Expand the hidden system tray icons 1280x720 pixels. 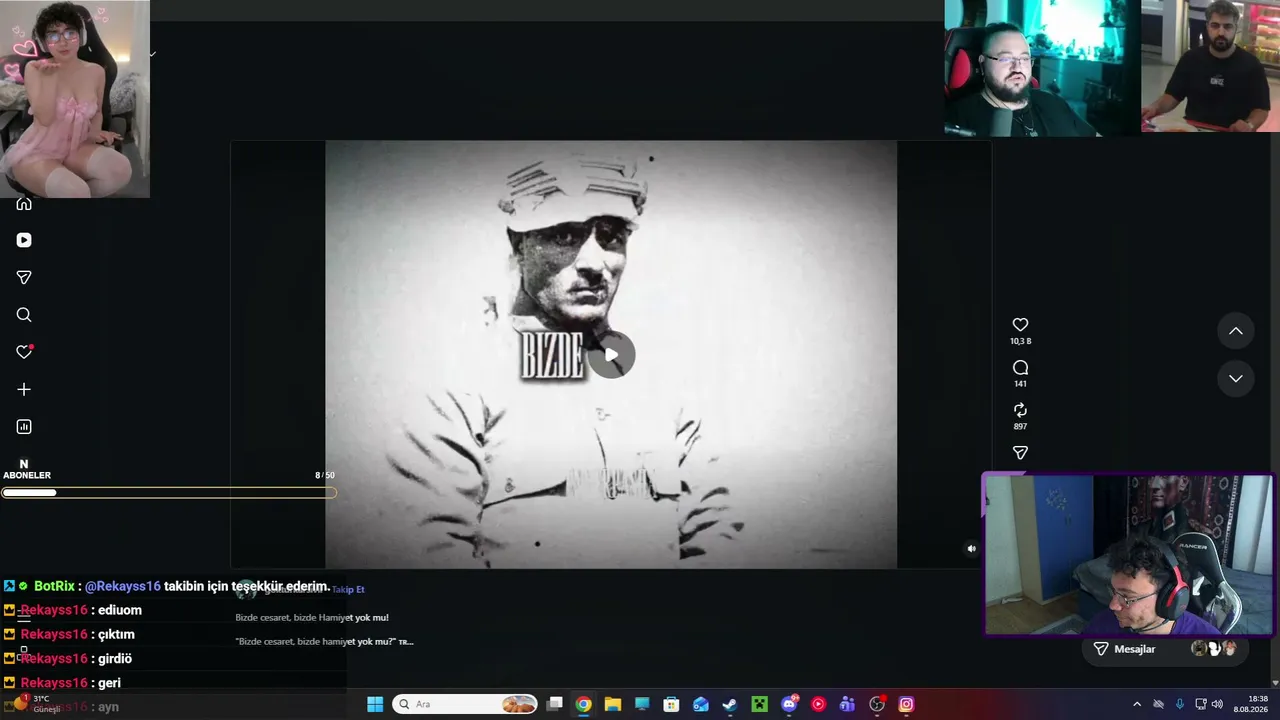(1137, 704)
